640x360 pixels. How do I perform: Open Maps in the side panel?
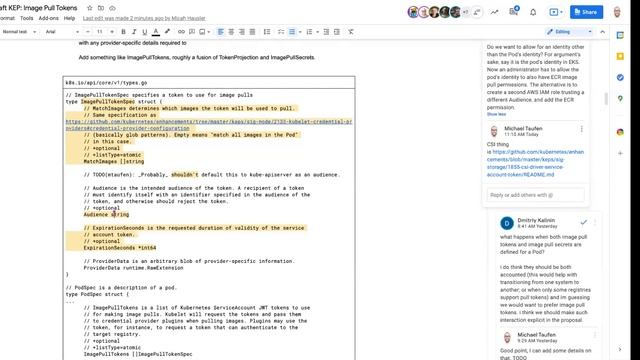click(x=620, y=98)
